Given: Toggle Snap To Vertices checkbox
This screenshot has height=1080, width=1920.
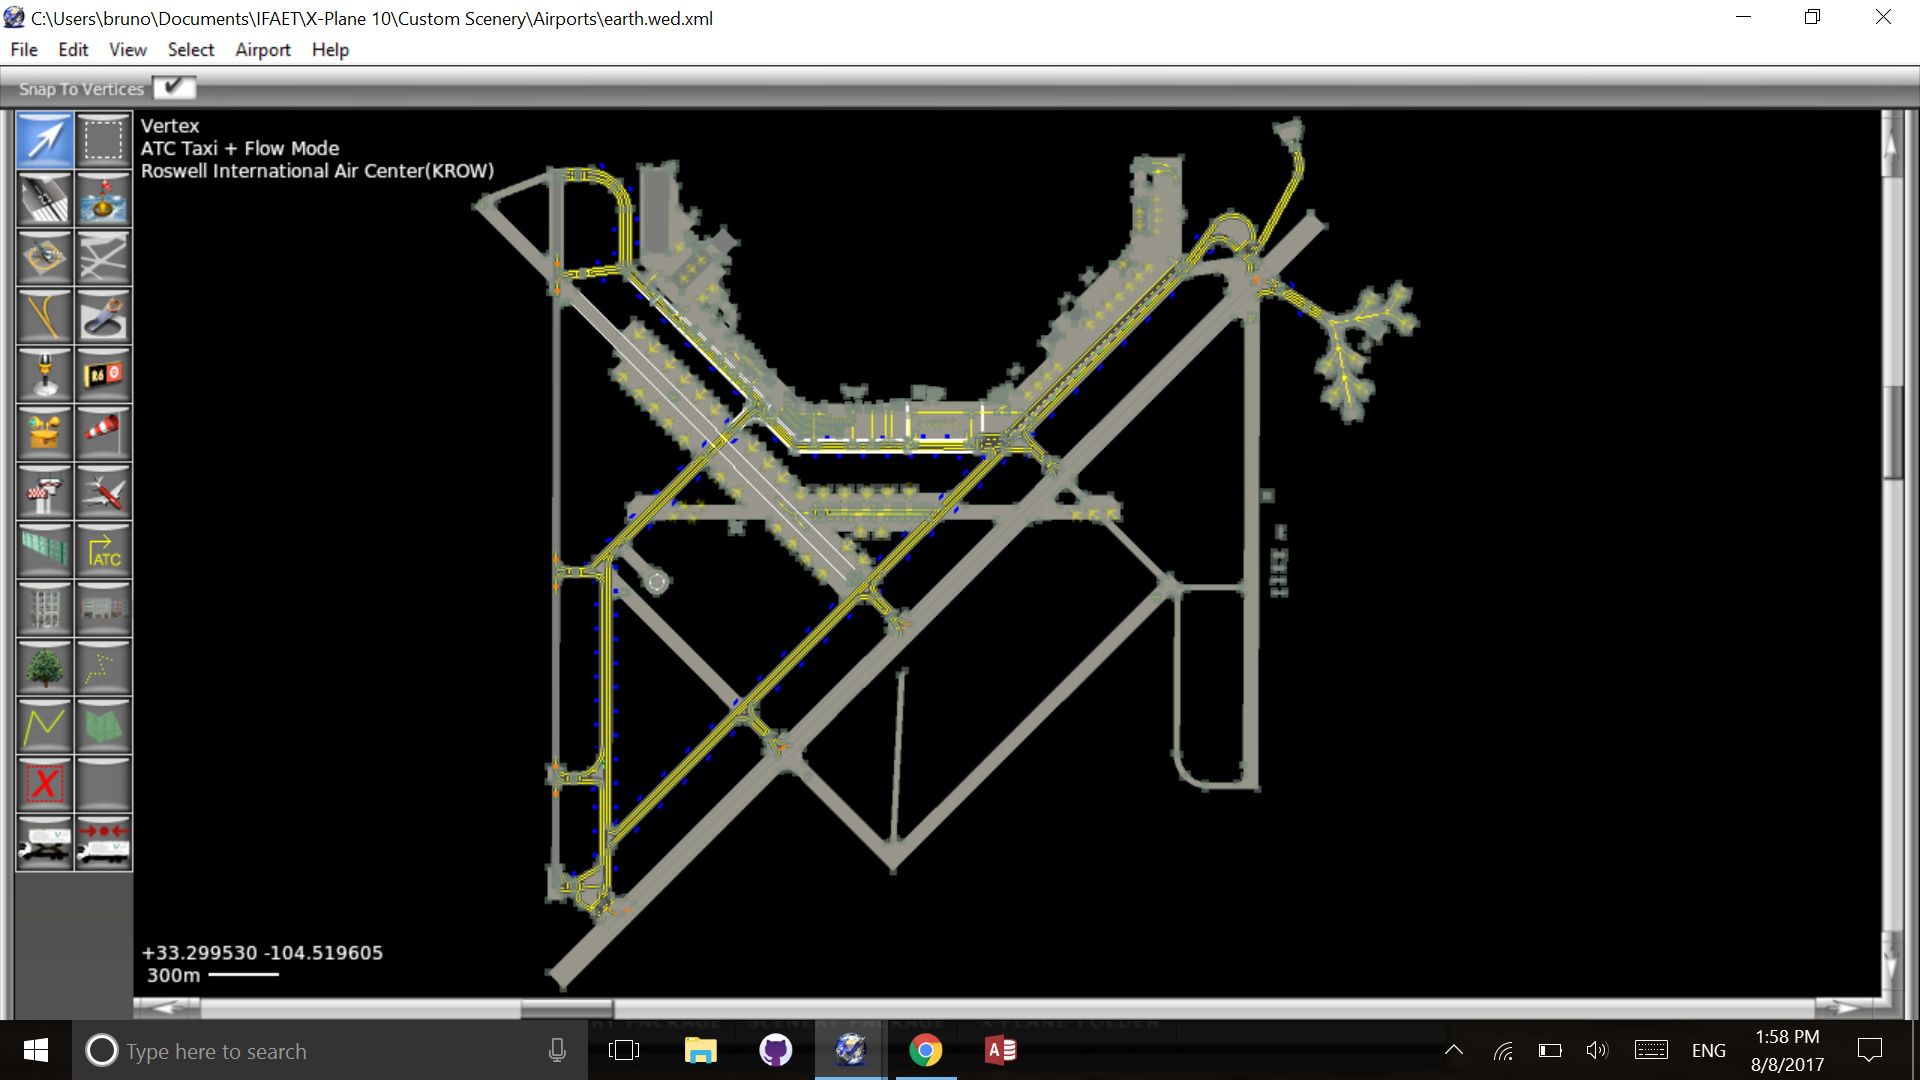Looking at the screenshot, I should click(x=174, y=88).
